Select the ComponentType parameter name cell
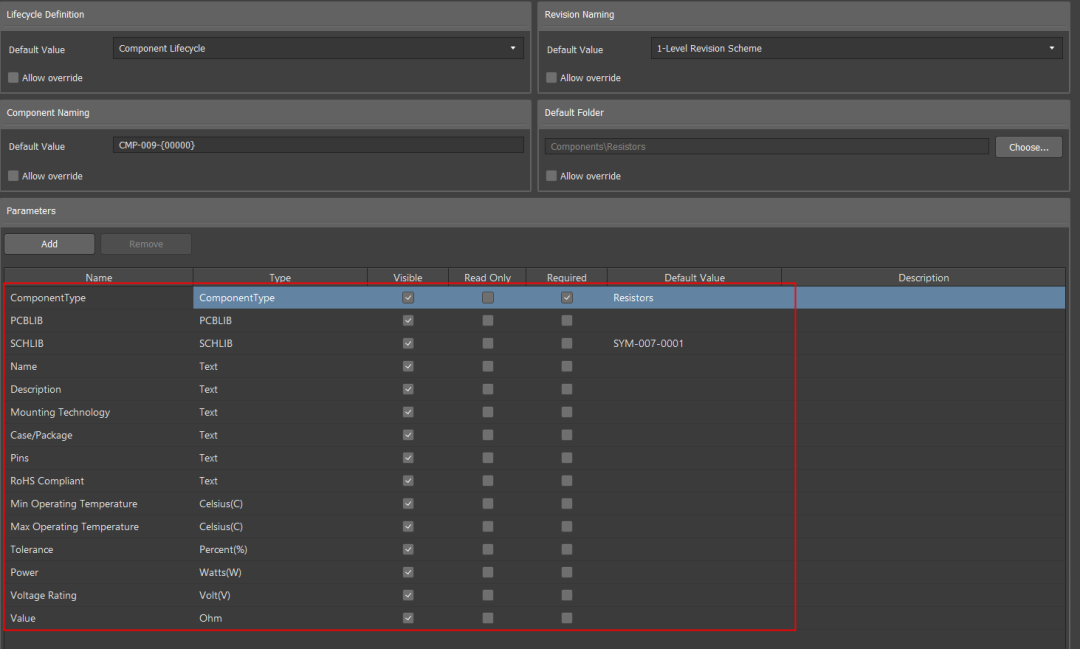Image resolution: width=1080 pixels, height=649 pixels. [98, 298]
